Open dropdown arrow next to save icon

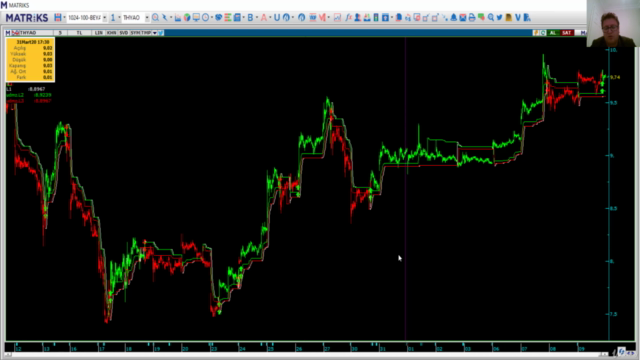[x=64, y=18]
